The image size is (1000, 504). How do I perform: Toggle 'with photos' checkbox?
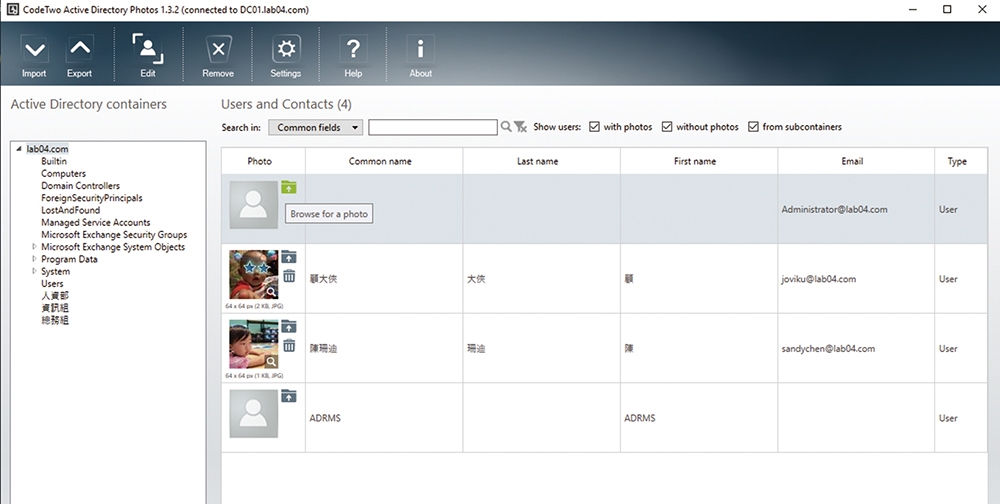594,127
